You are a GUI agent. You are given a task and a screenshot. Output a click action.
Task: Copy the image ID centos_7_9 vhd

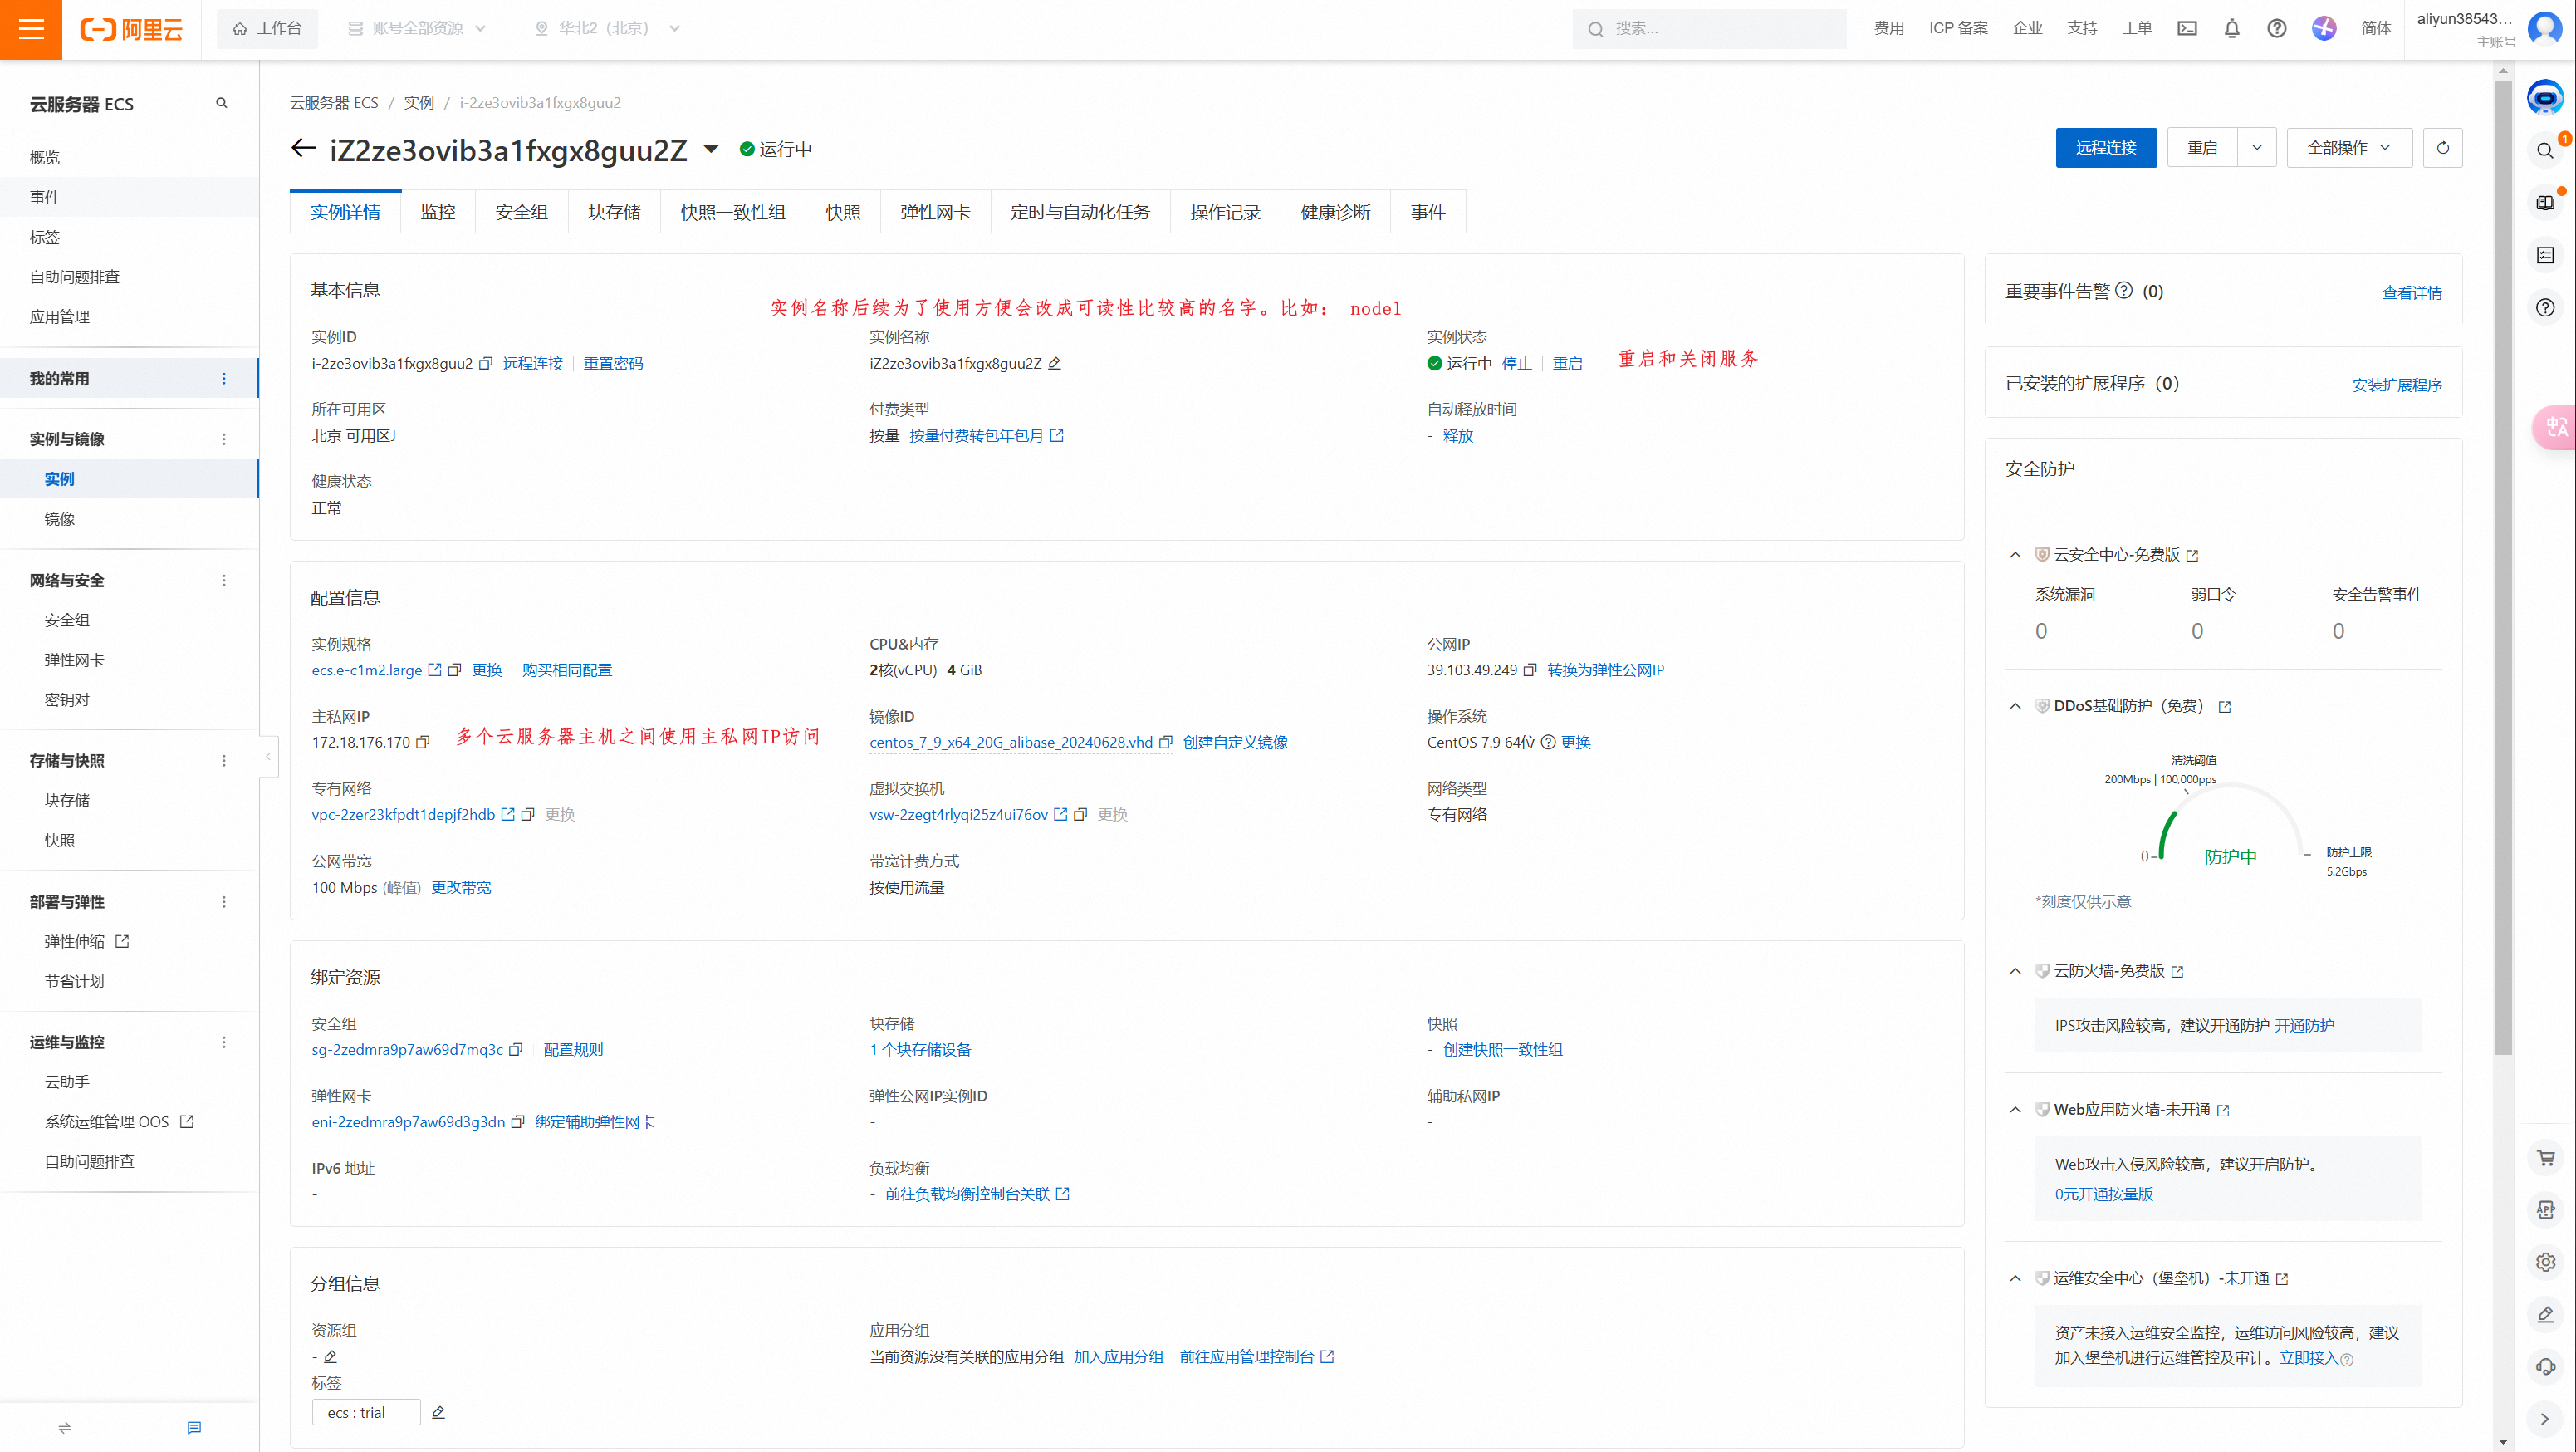pos(1165,742)
